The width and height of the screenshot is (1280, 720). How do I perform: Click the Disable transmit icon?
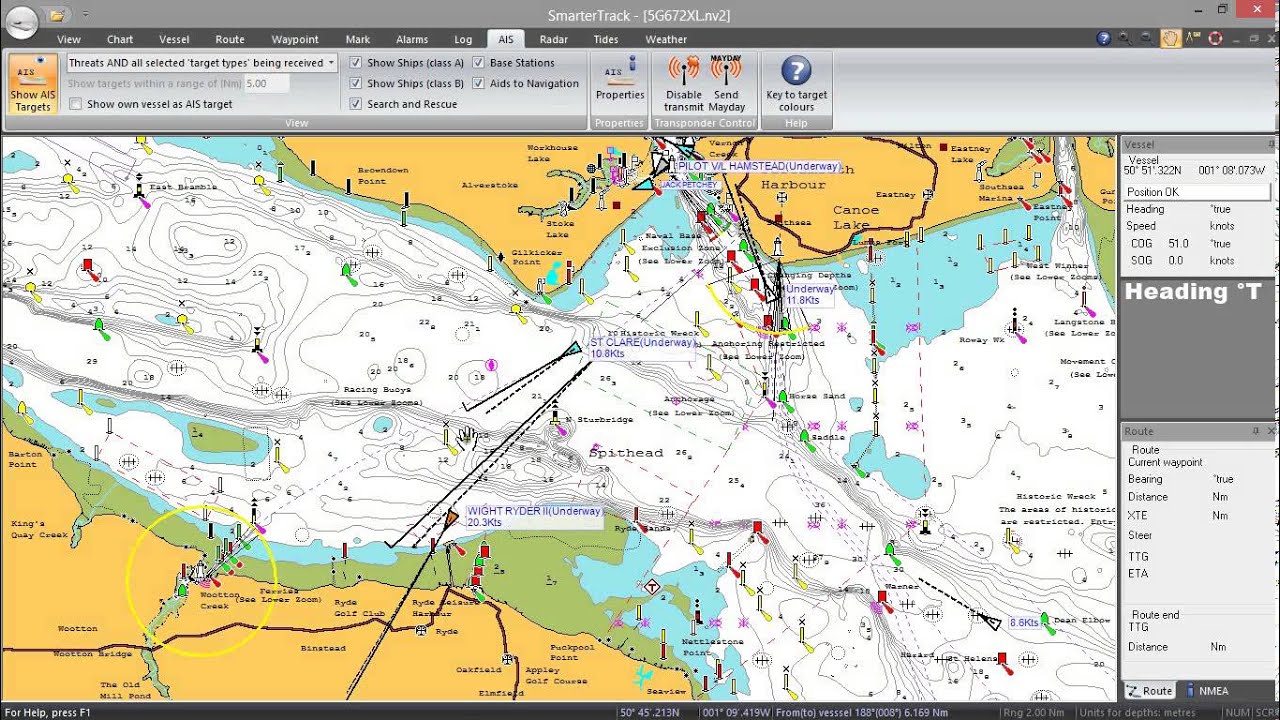[684, 83]
